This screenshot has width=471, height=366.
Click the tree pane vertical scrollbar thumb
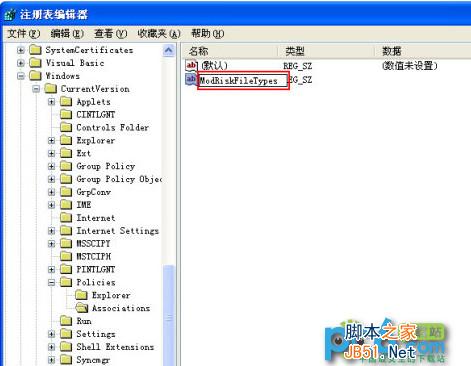pos(169,315)
